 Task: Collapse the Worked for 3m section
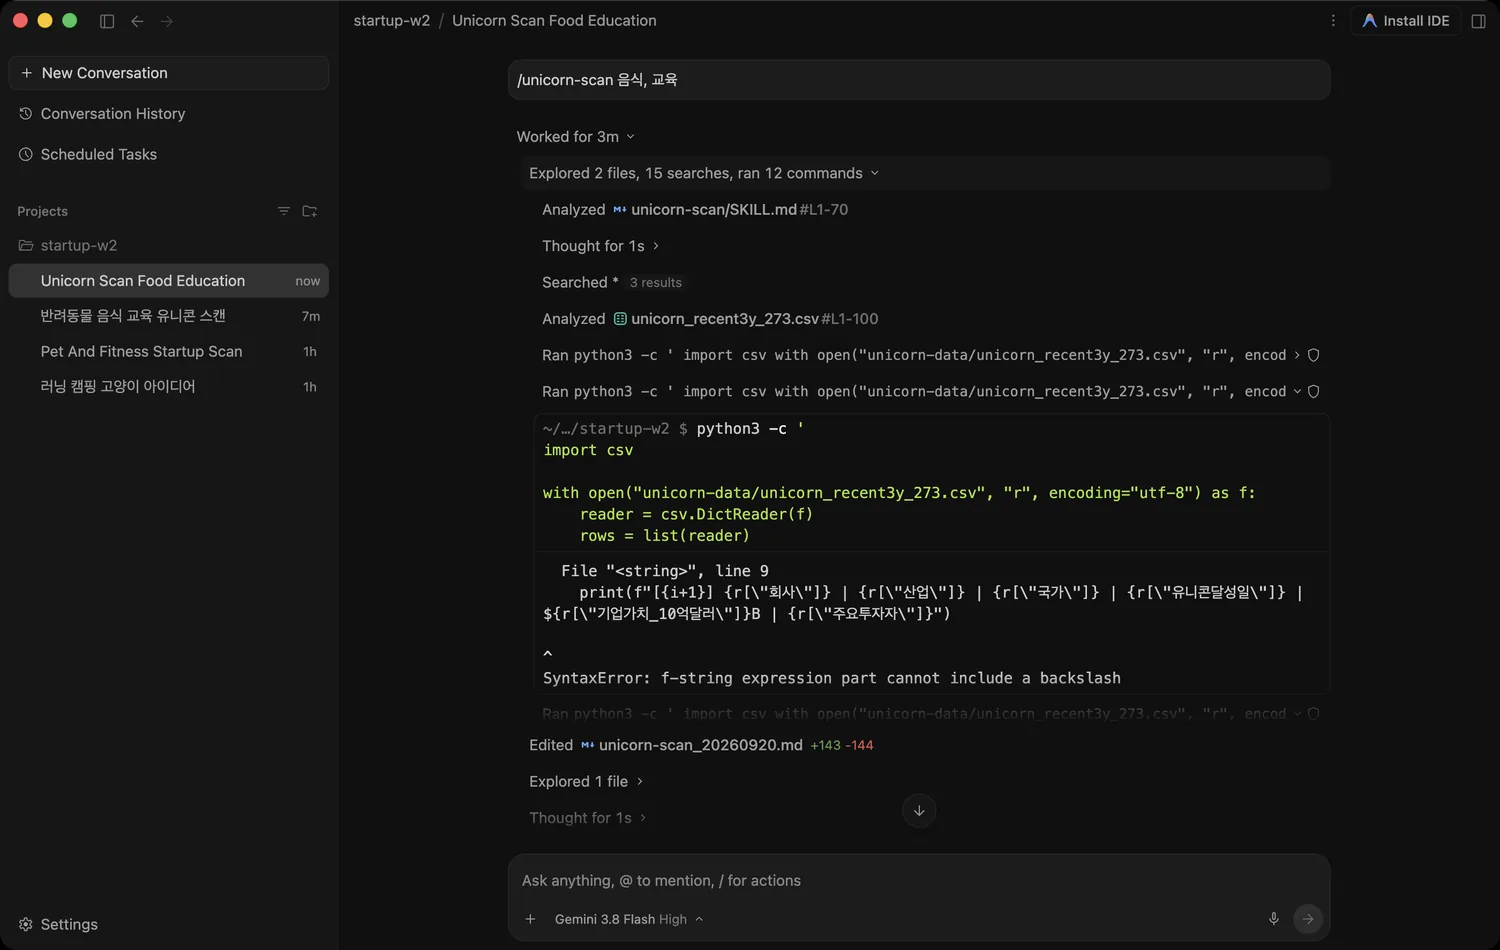coord(576,136)
